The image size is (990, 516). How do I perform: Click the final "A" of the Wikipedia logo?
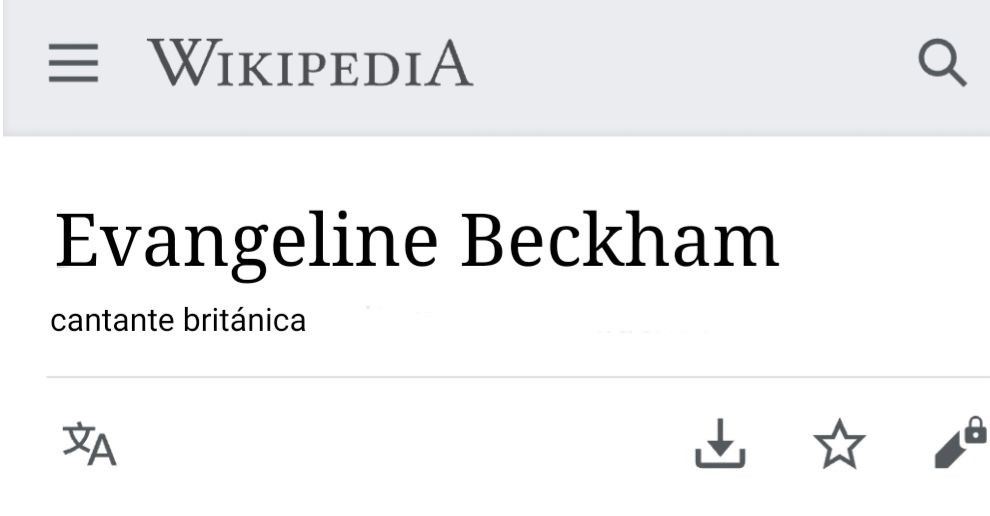coord(448,63)
